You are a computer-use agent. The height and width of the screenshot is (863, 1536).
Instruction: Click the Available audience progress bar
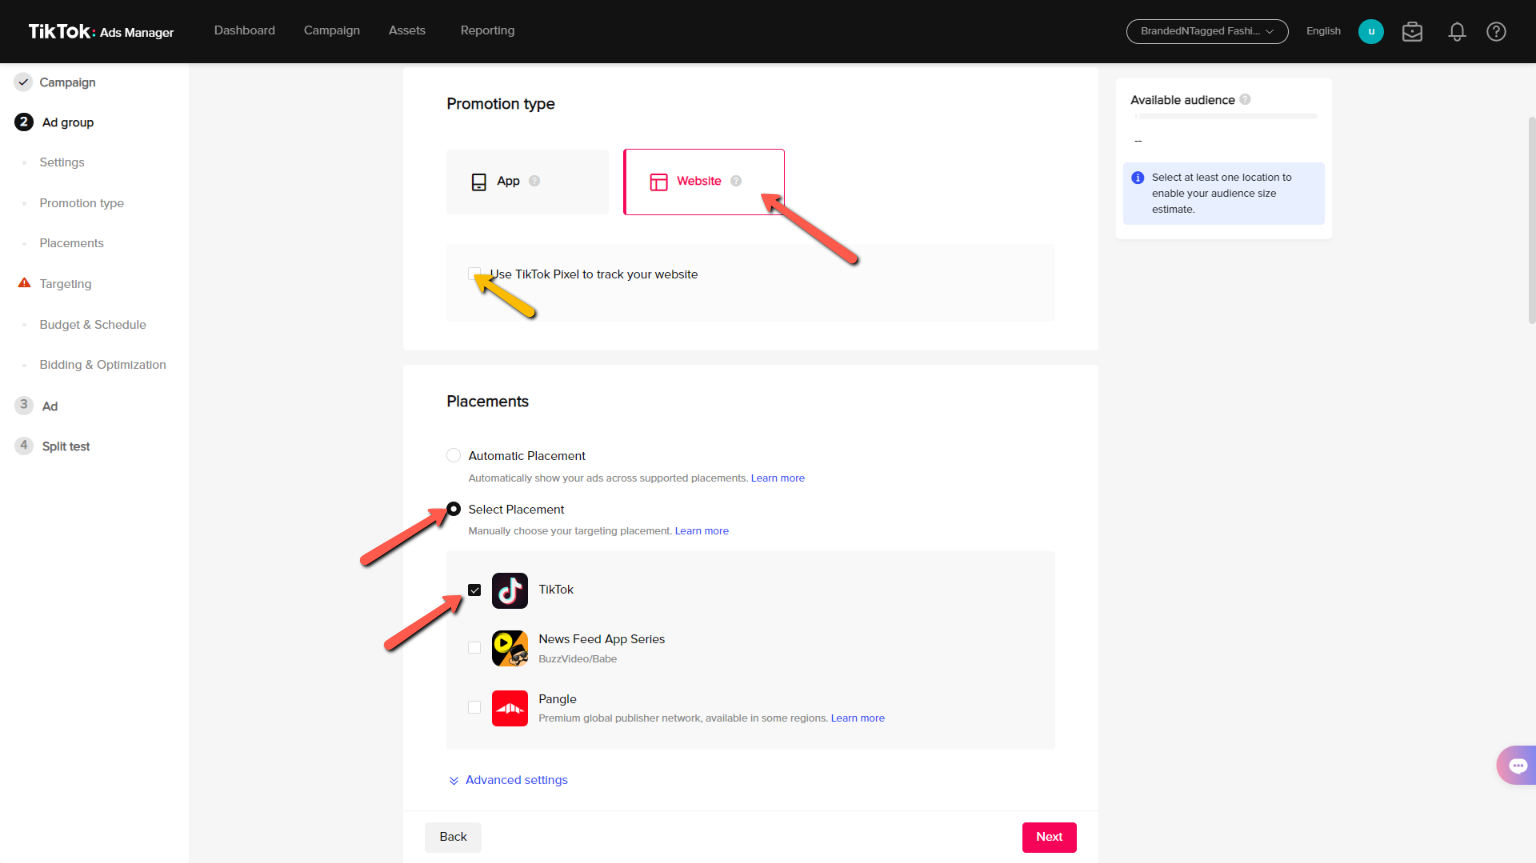1225,116
